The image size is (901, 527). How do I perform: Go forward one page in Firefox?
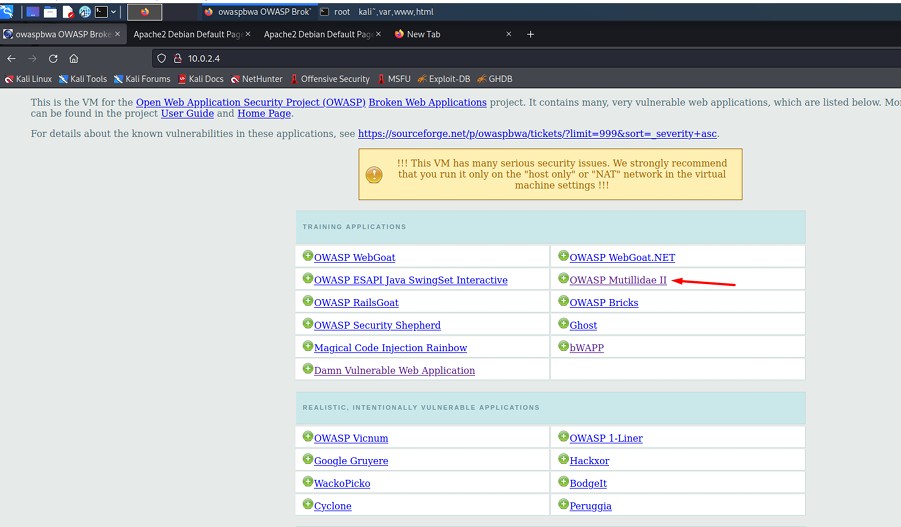point(32,59)
